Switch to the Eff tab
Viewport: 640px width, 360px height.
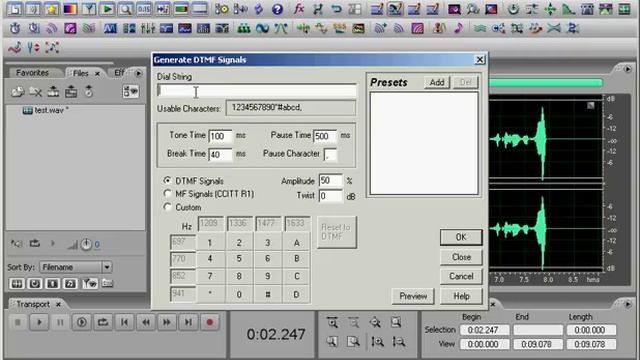point(119,73)
